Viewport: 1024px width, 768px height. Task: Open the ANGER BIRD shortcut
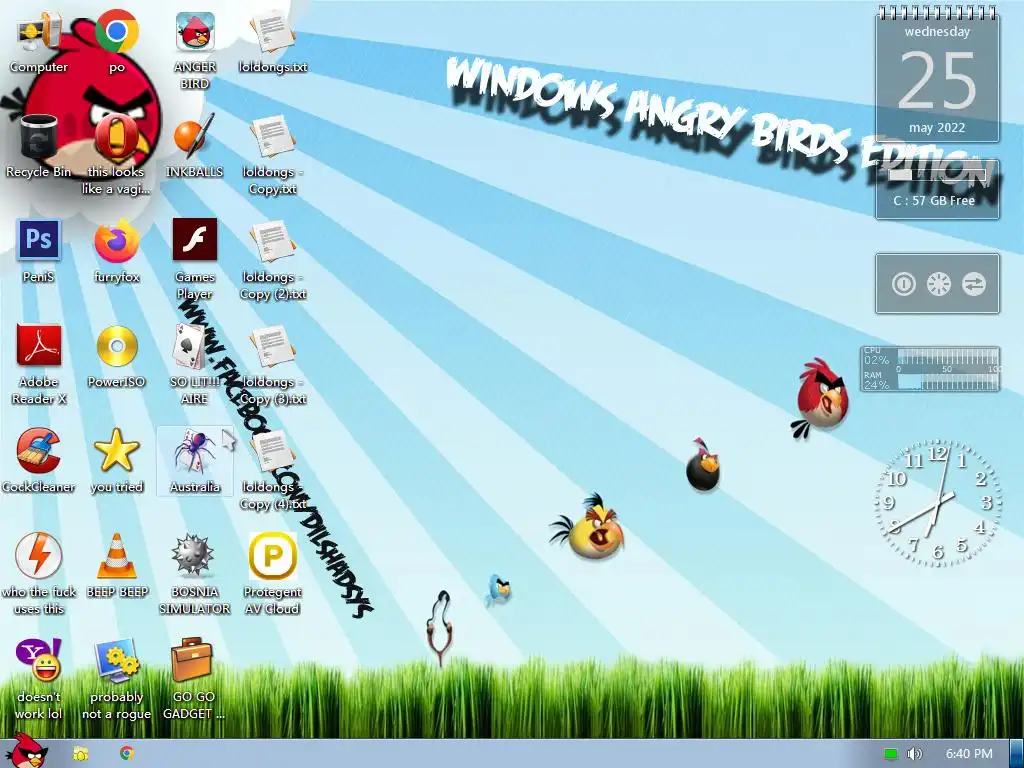click(195, 51)
